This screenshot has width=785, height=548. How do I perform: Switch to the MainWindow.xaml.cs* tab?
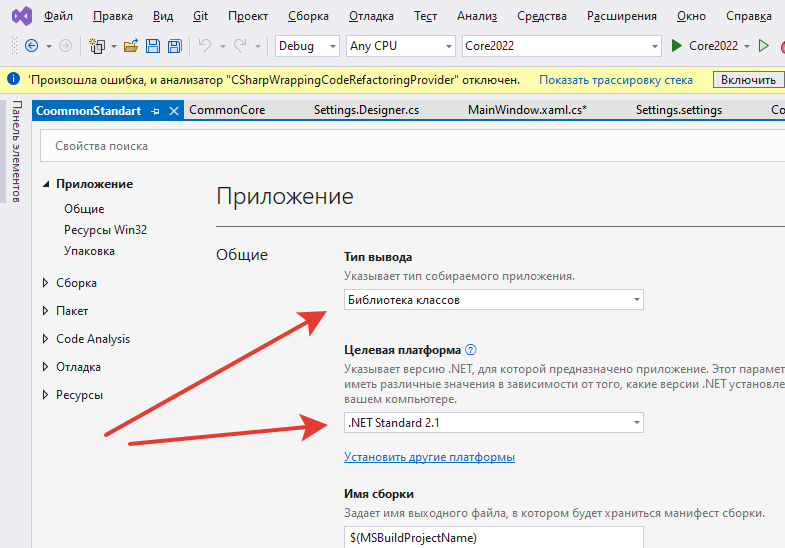click(527, 110)
